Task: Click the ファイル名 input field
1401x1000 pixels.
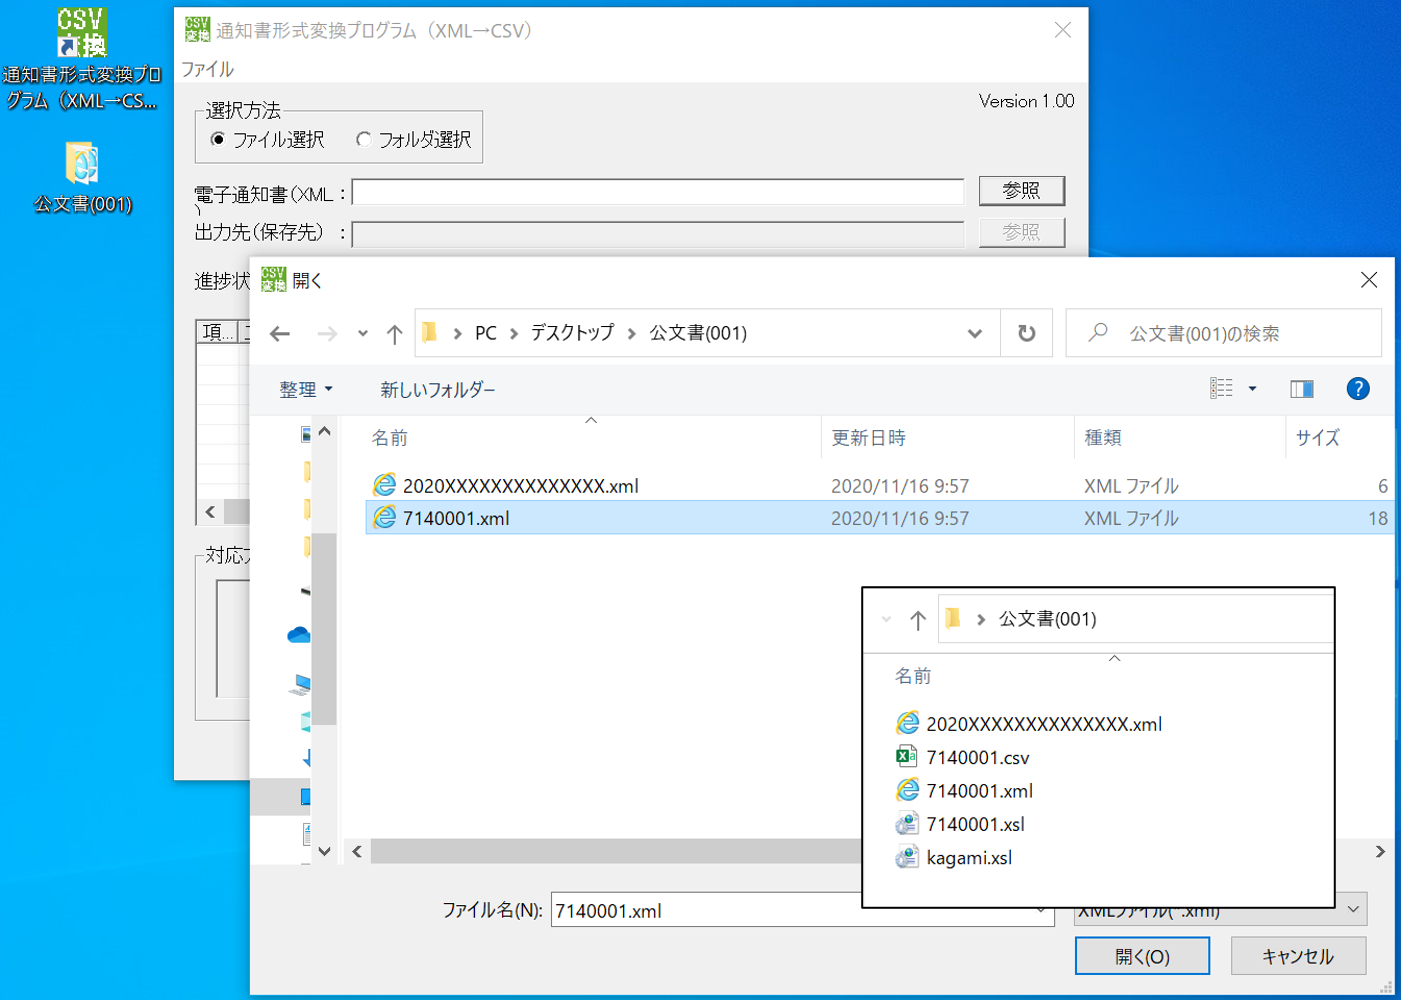Action: coord(700,911)
